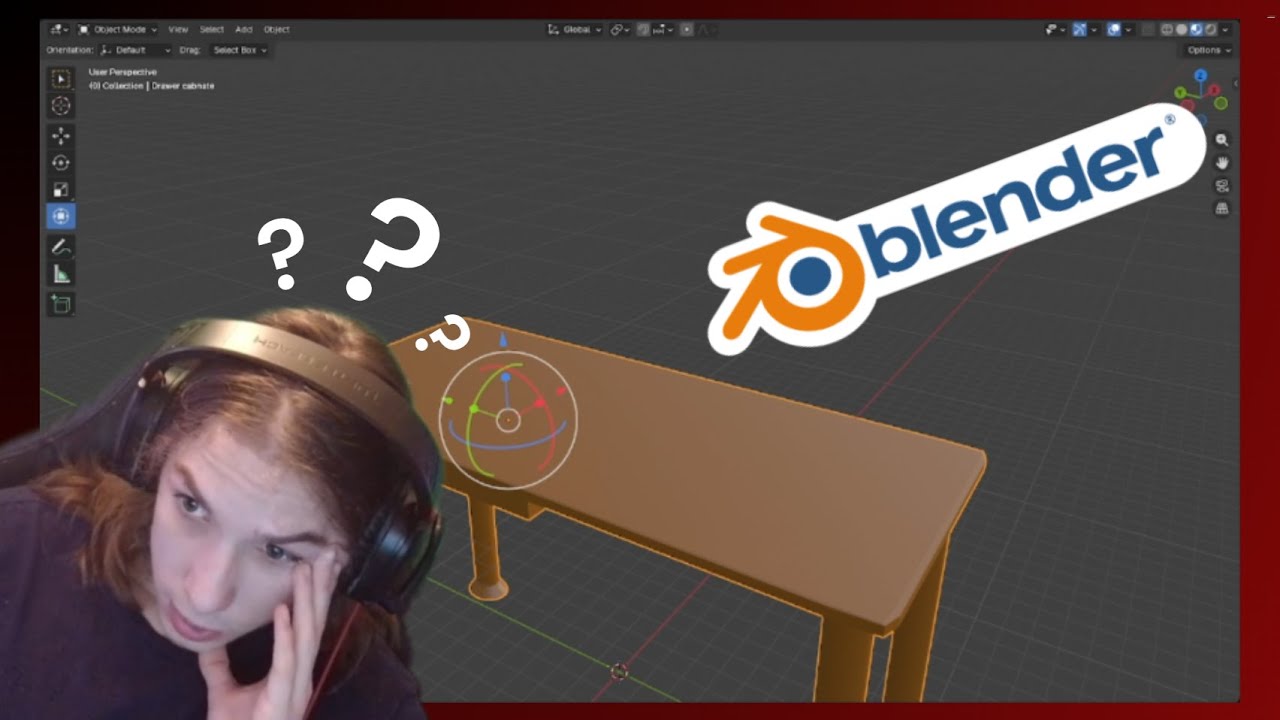
Task: Open the Options dropdown
Action: 1208,50
